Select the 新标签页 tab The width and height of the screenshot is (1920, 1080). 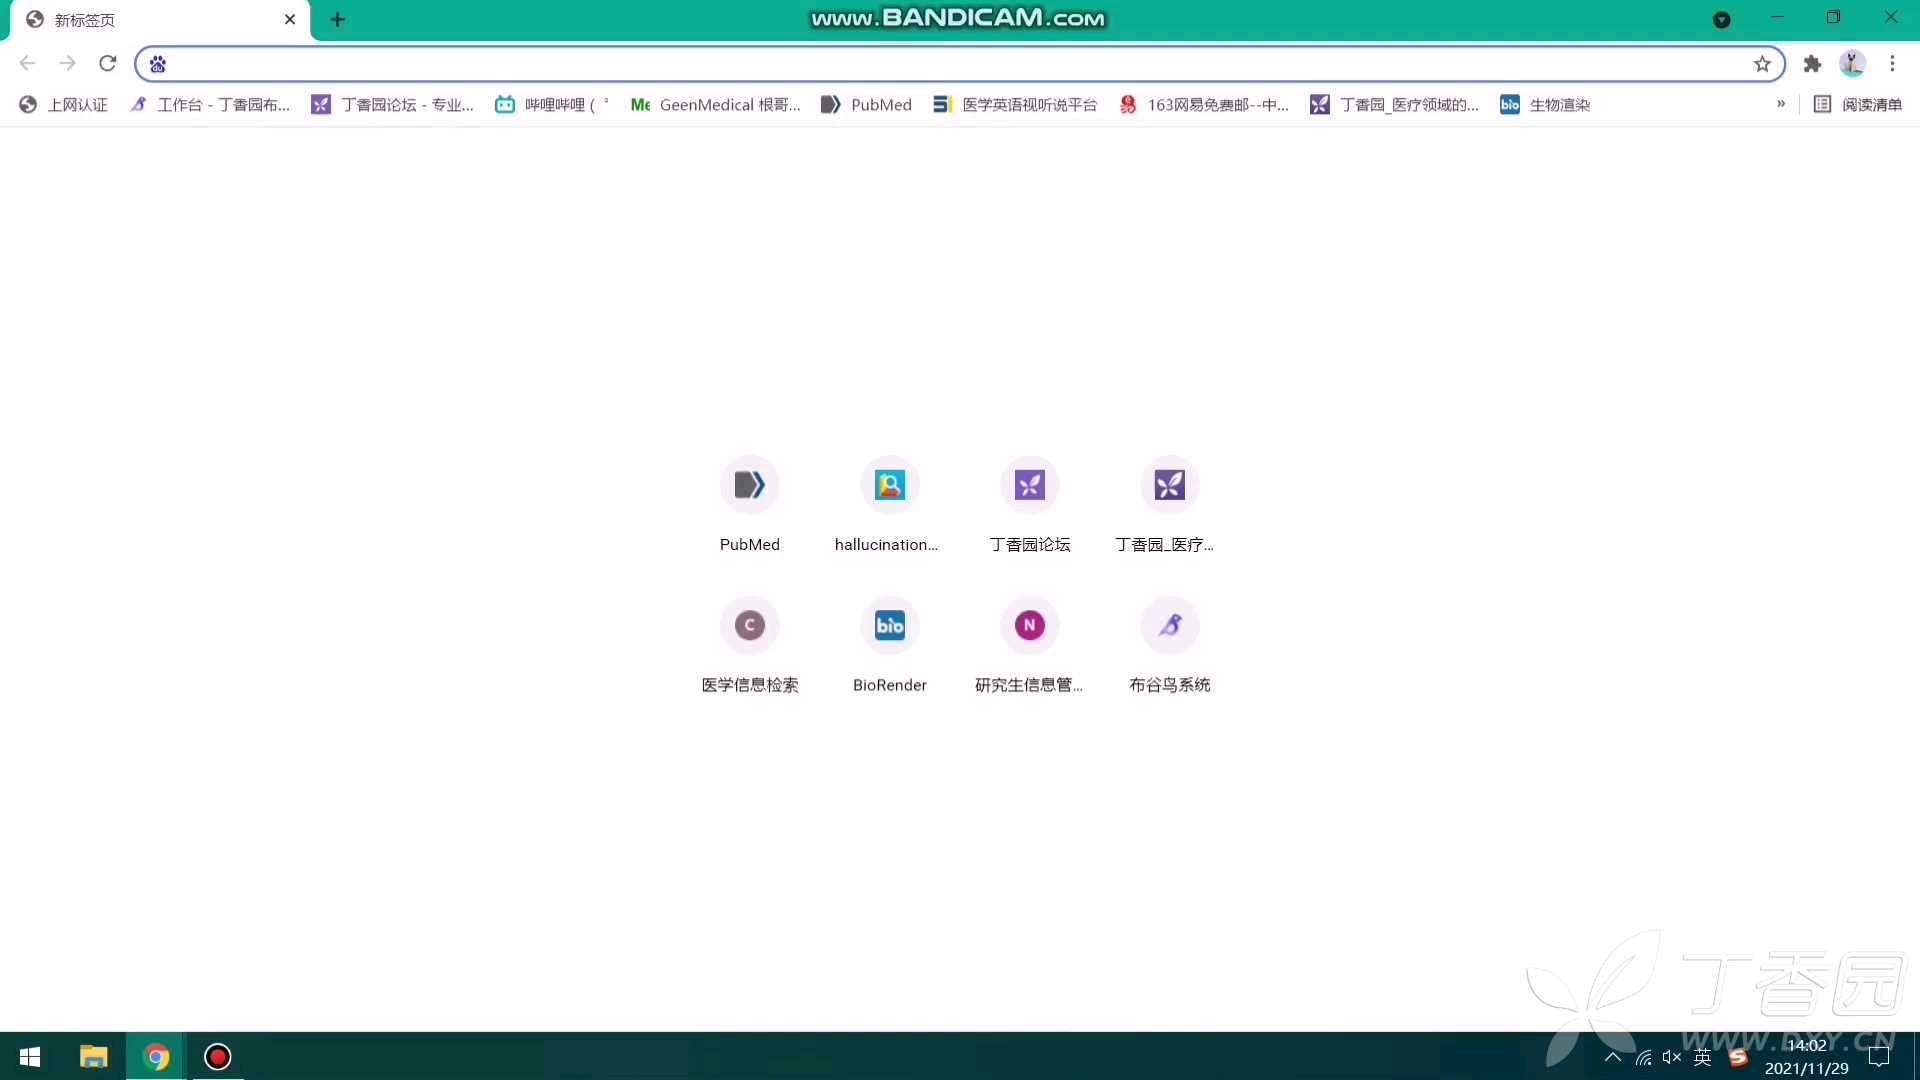(160, 20)
